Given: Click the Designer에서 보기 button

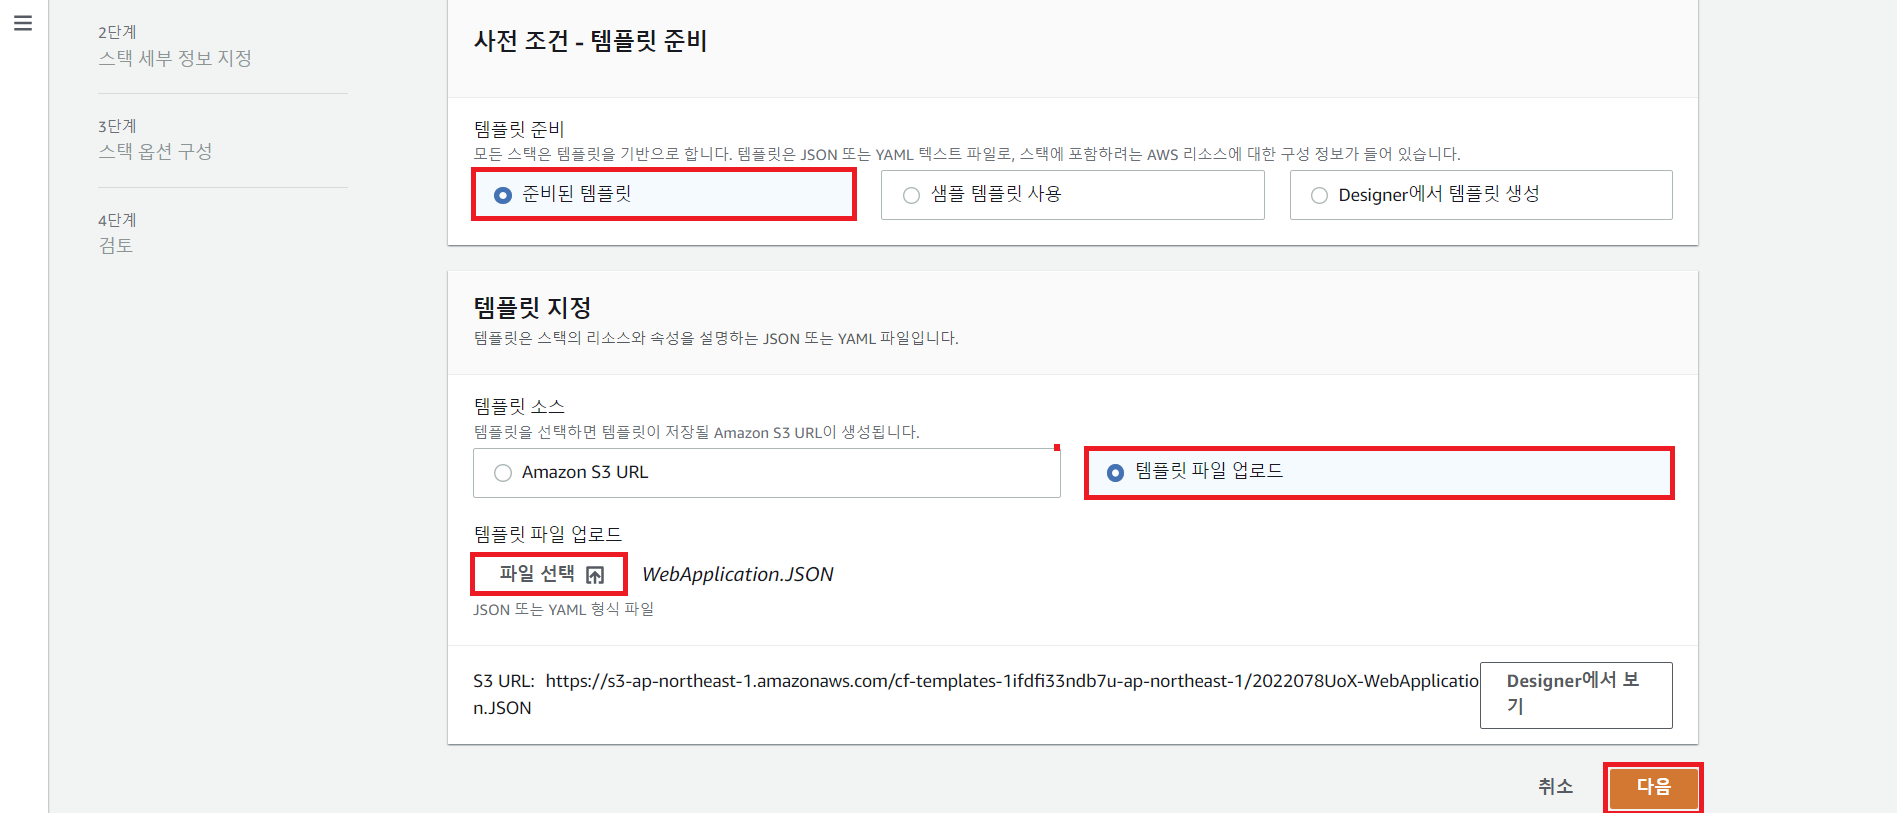Looking at the screenshot, I should 1576,695.
